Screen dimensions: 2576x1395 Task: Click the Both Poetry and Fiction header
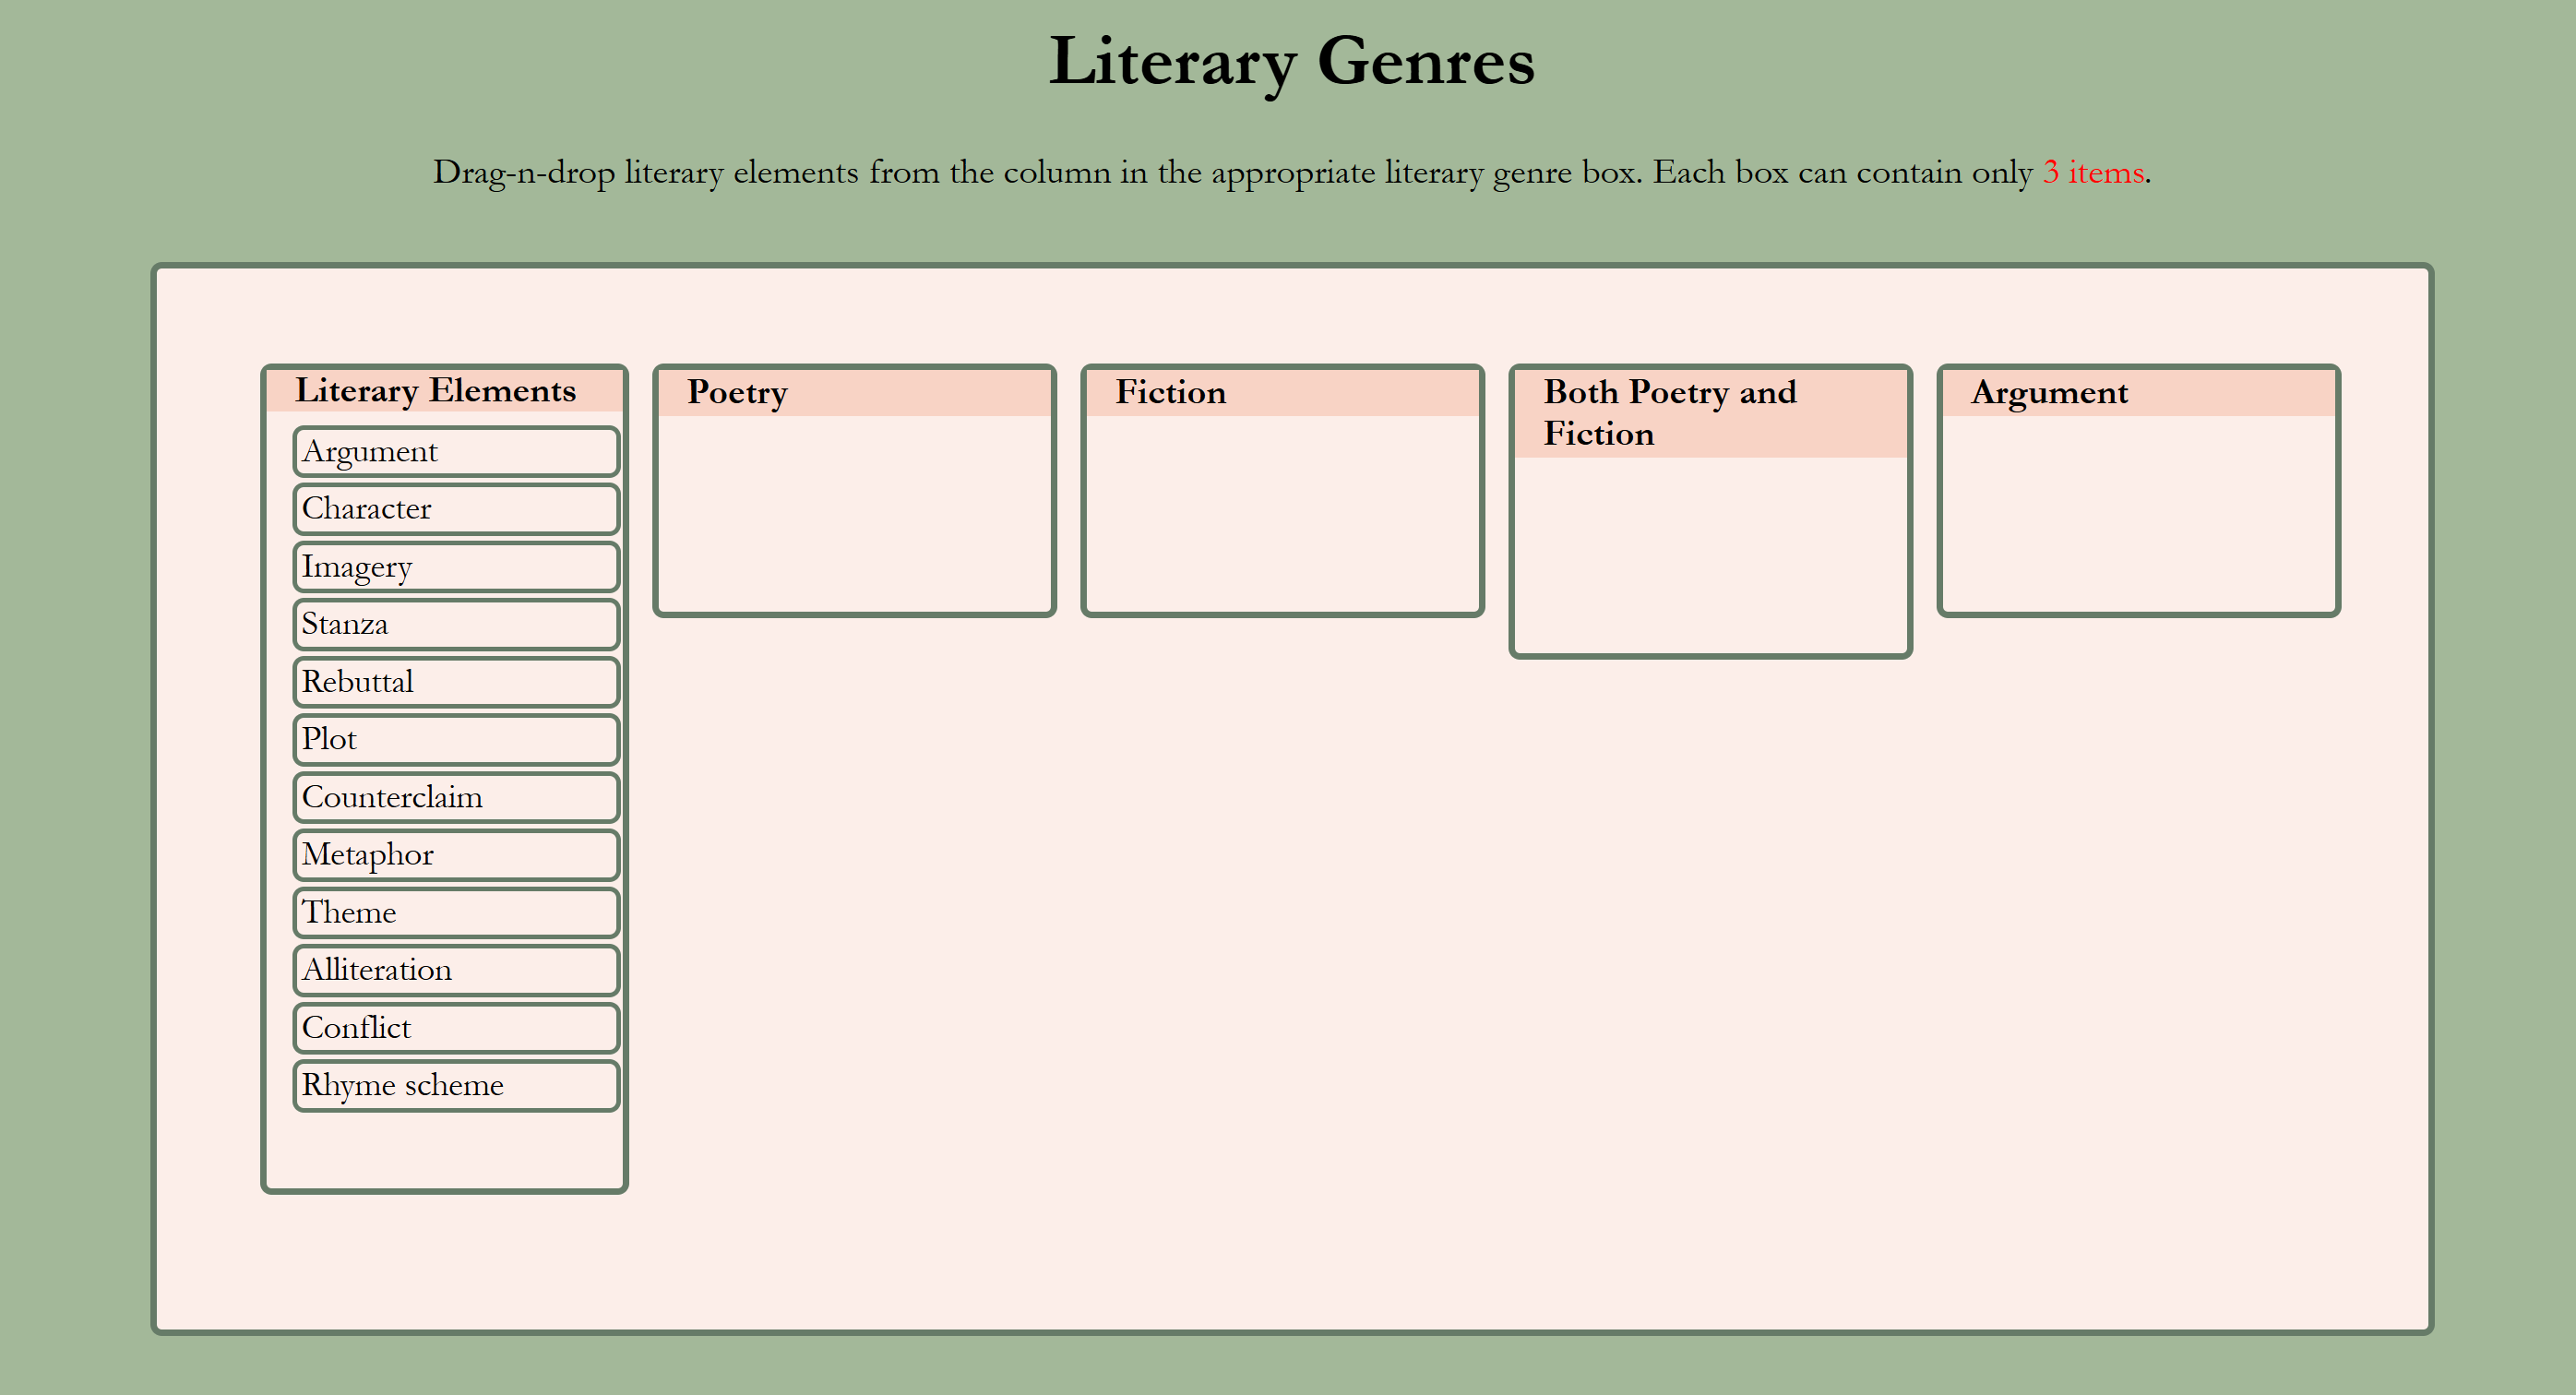(x=1669, y=412)
